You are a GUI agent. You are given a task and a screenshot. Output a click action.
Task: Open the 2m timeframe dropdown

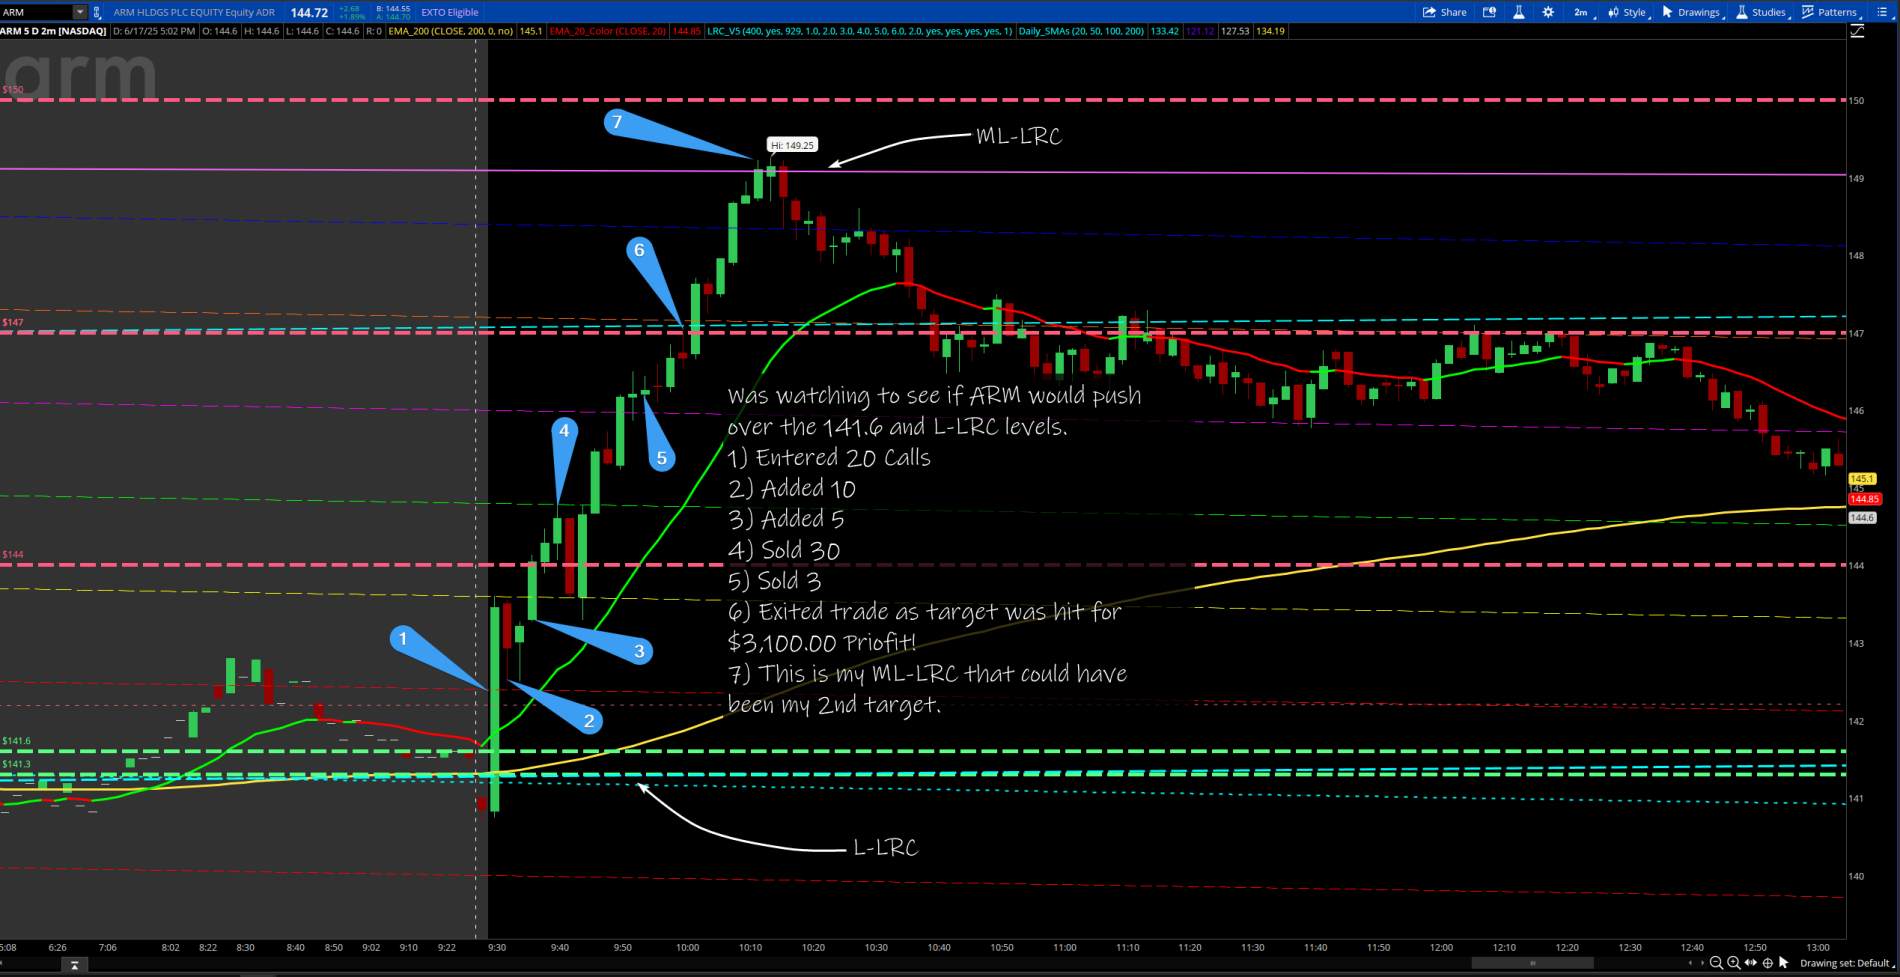click(x=1581, y=12)
